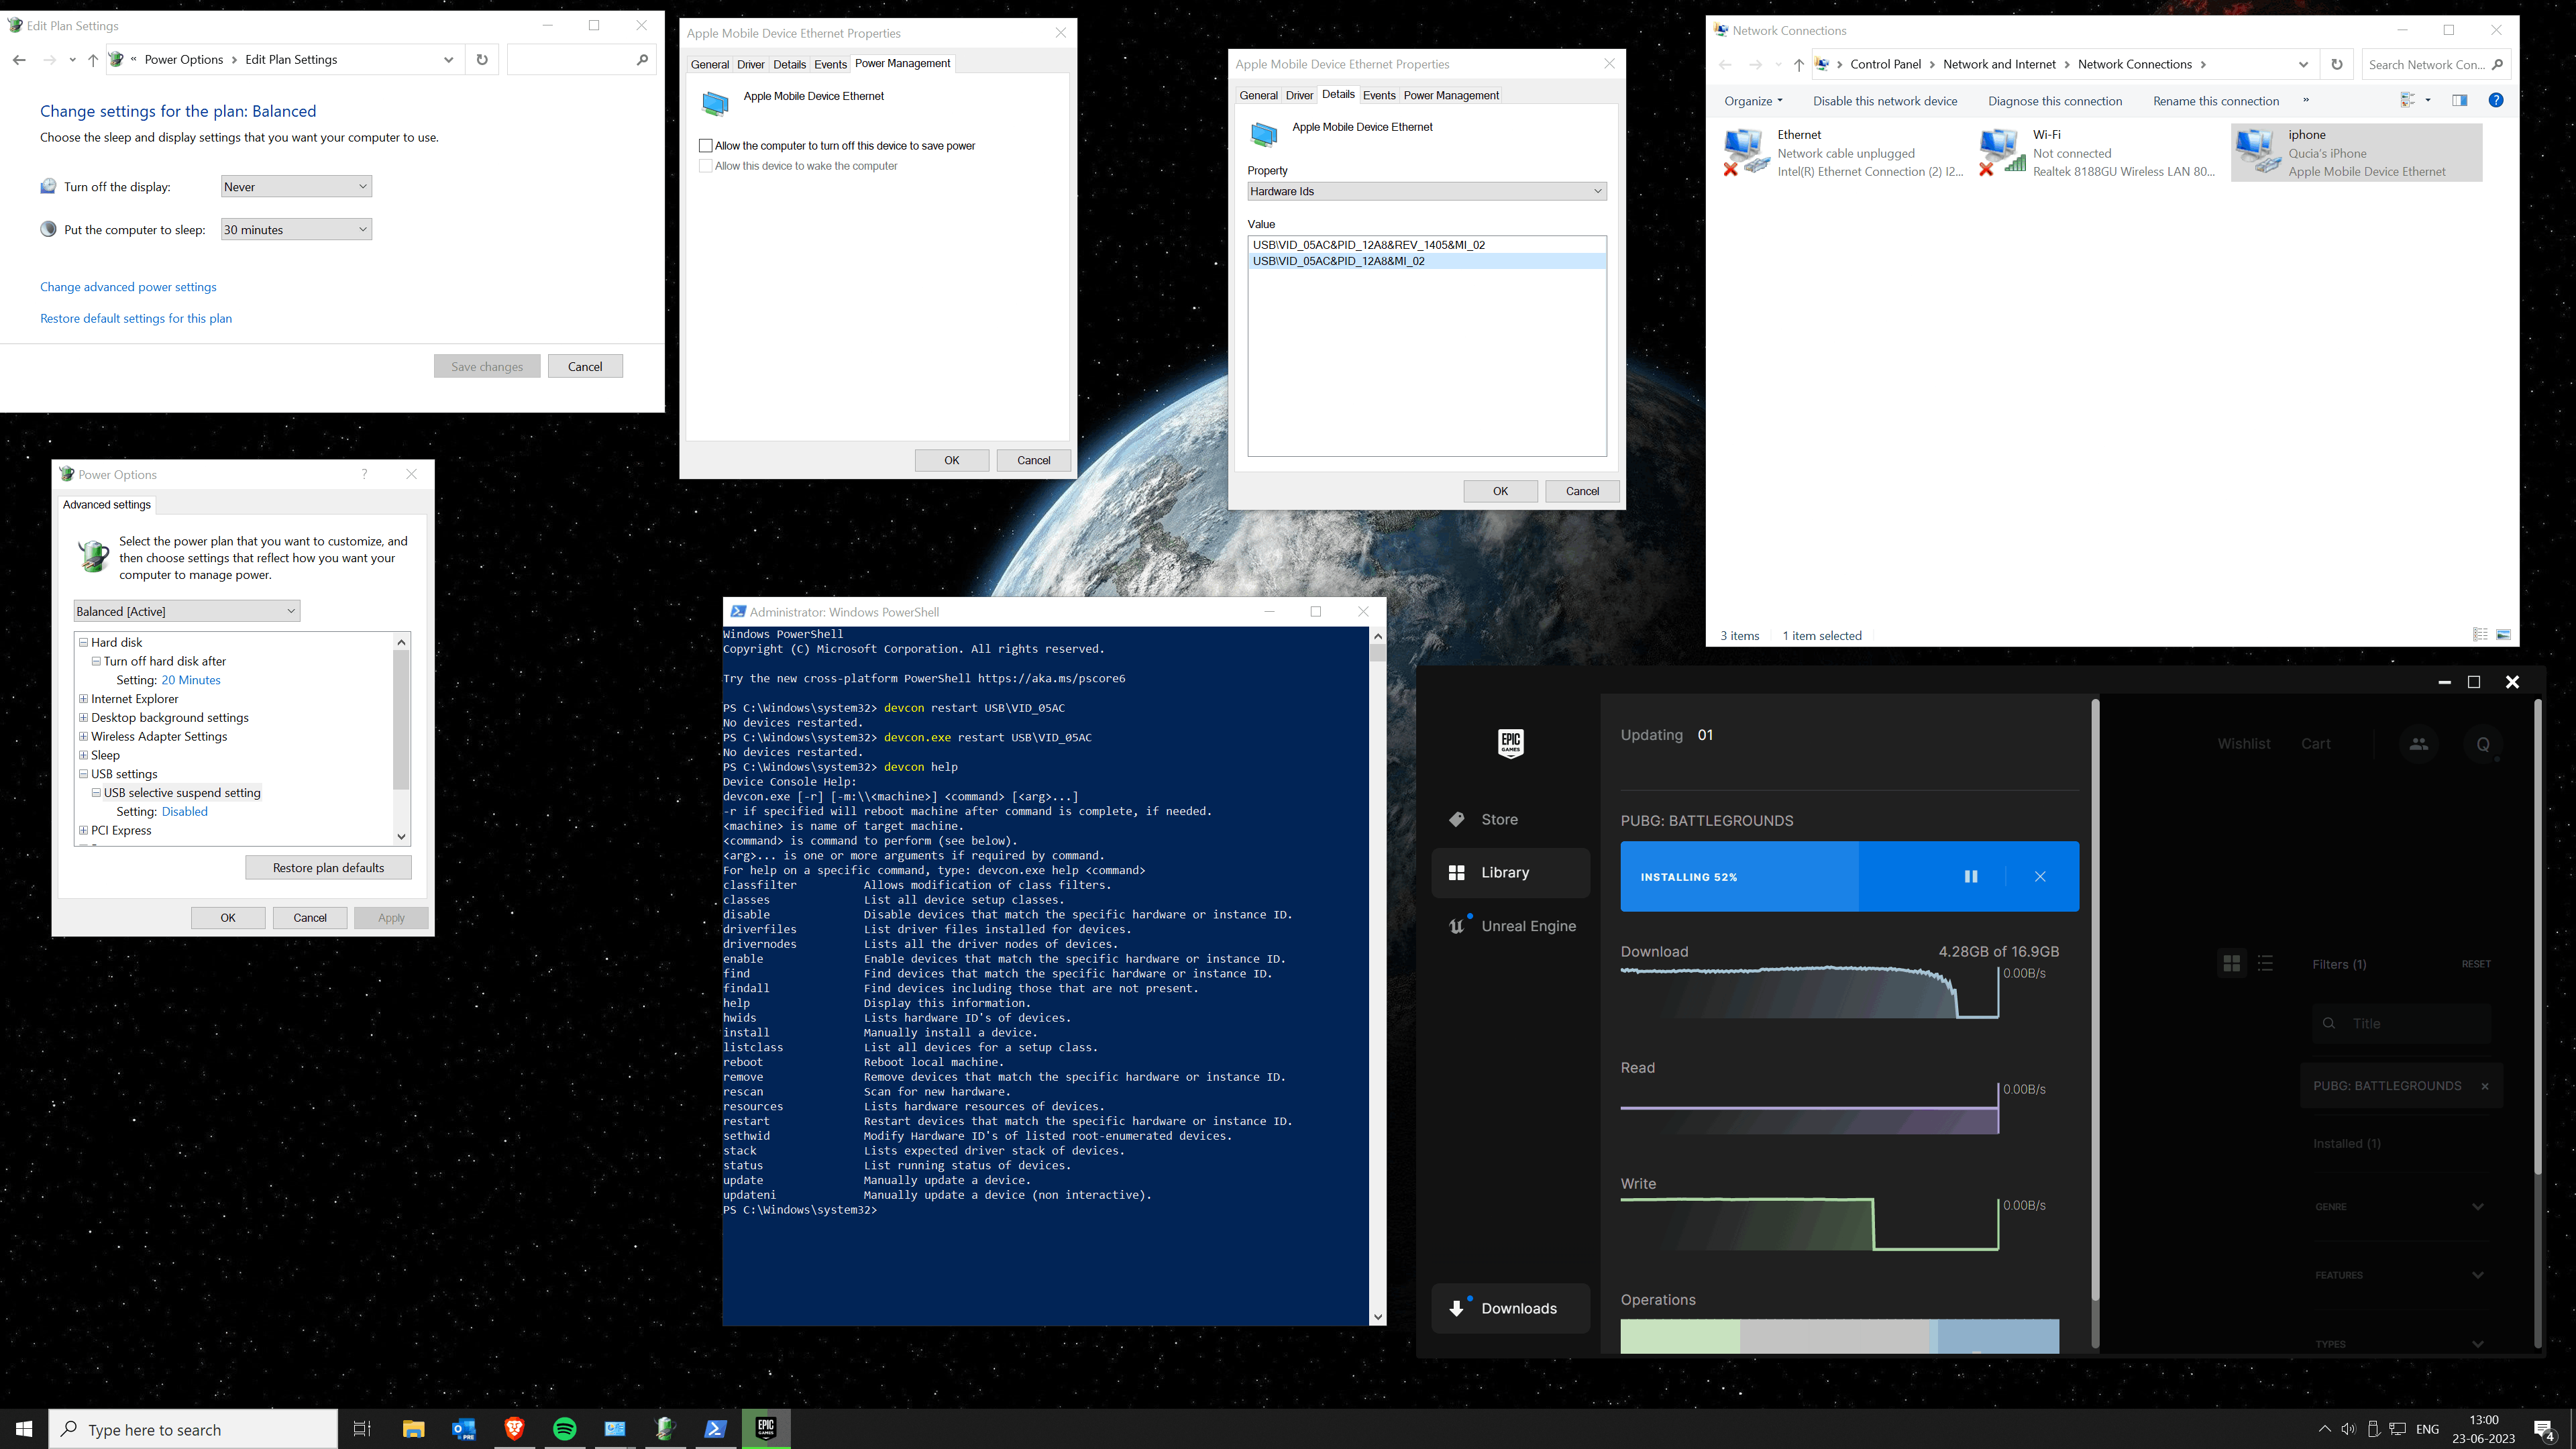Open the Hardware Ids property dropdown
This screenshot has height=1449, width=2576.
click(x=1426, y=191)
